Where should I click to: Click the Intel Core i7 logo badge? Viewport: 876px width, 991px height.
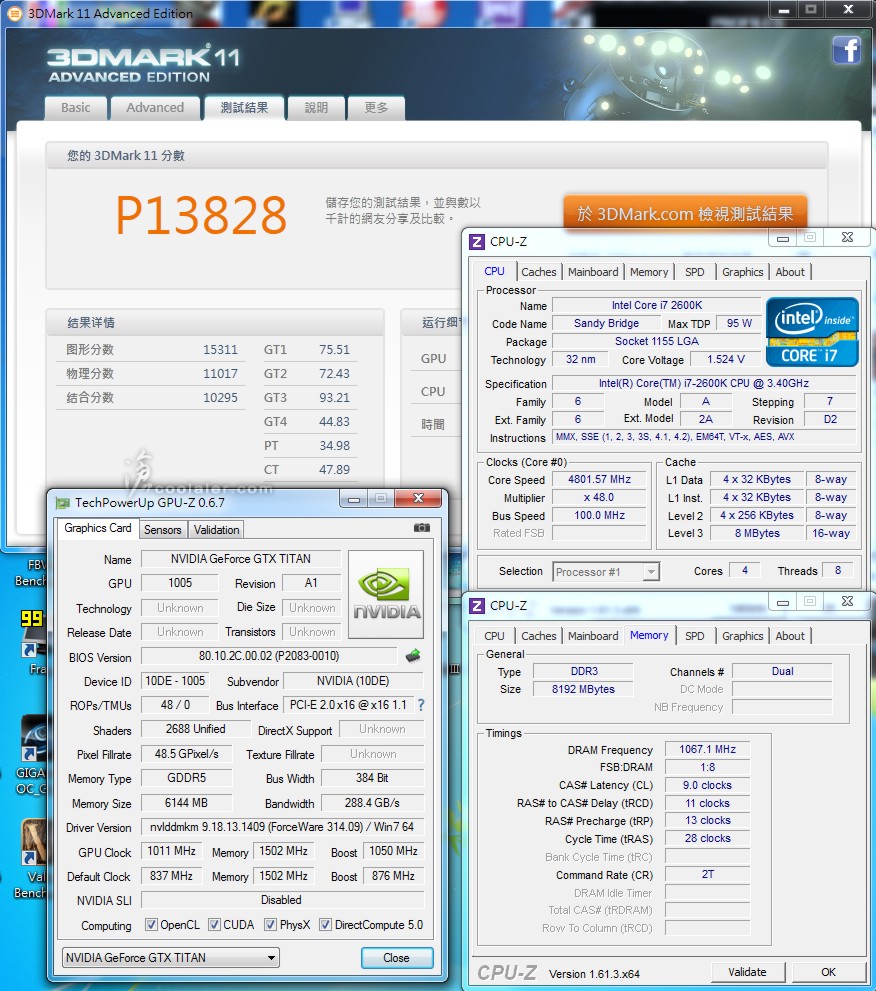[812, 332]
